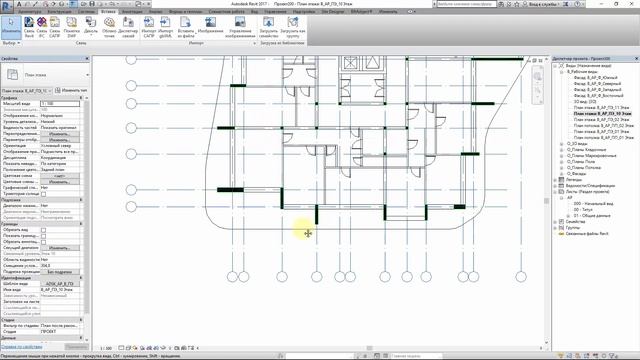Click the floor plan type thumbnail in Properties
Image resolution: width=640 pixels, height=360 pixels.
tap(13, 75)
